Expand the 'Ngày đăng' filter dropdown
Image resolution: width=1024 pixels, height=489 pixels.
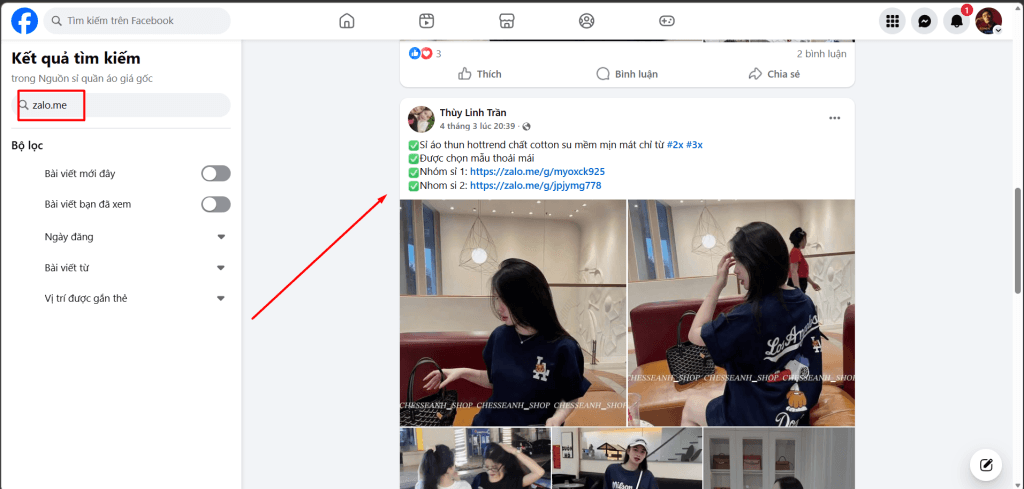point(221,237)
